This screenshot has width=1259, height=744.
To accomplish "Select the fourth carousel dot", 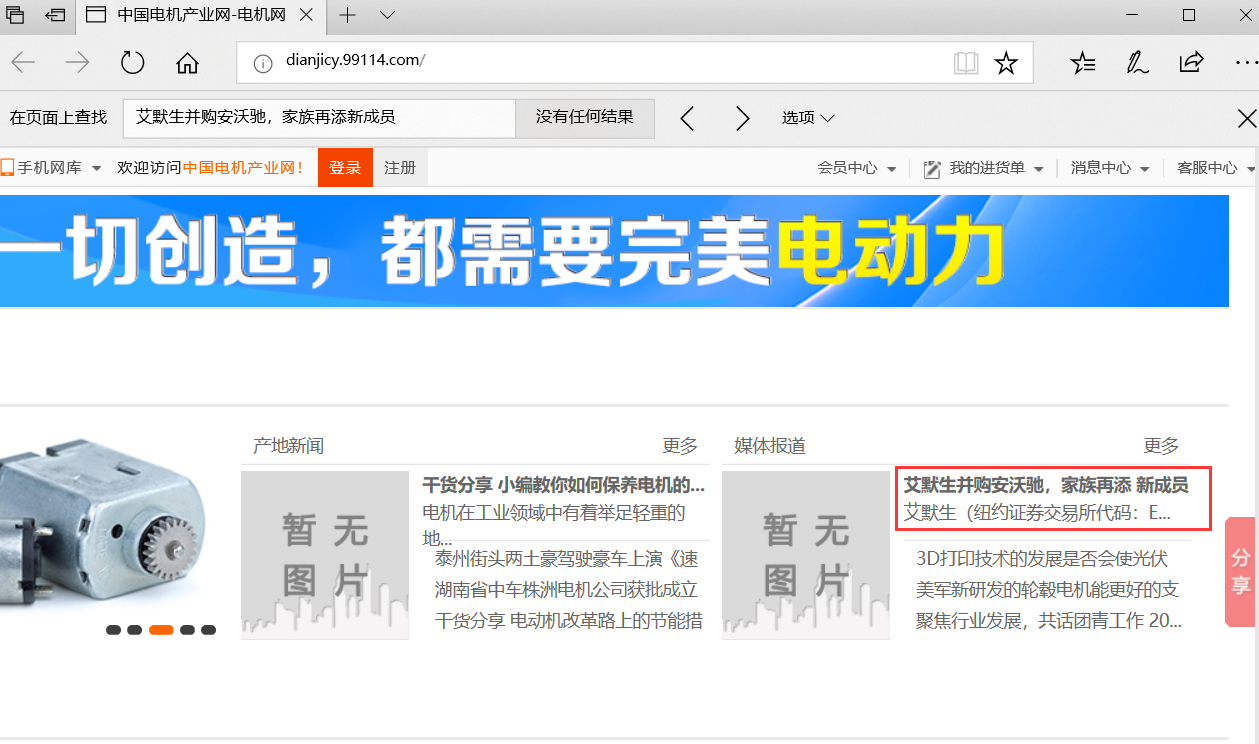I will click(x=187, y=630).
